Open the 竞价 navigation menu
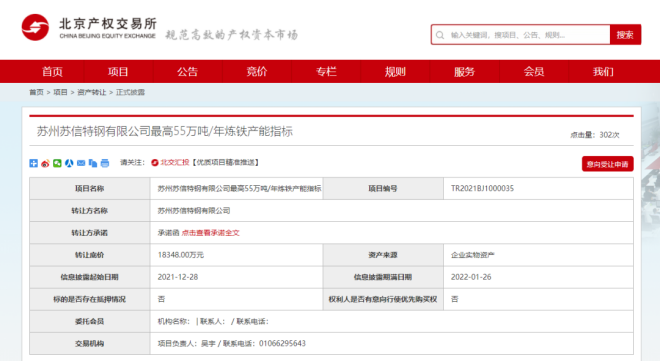Viewport: 660px width, 361px height. point(257,72)
